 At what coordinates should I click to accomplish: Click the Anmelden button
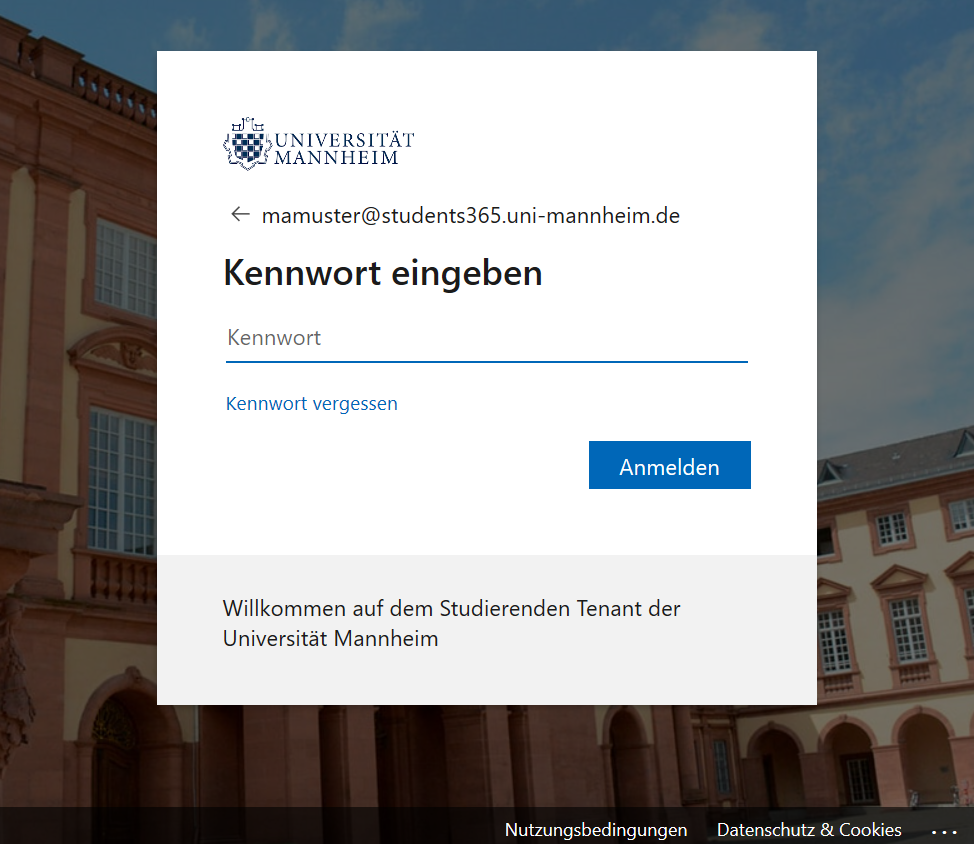(670, 465)
